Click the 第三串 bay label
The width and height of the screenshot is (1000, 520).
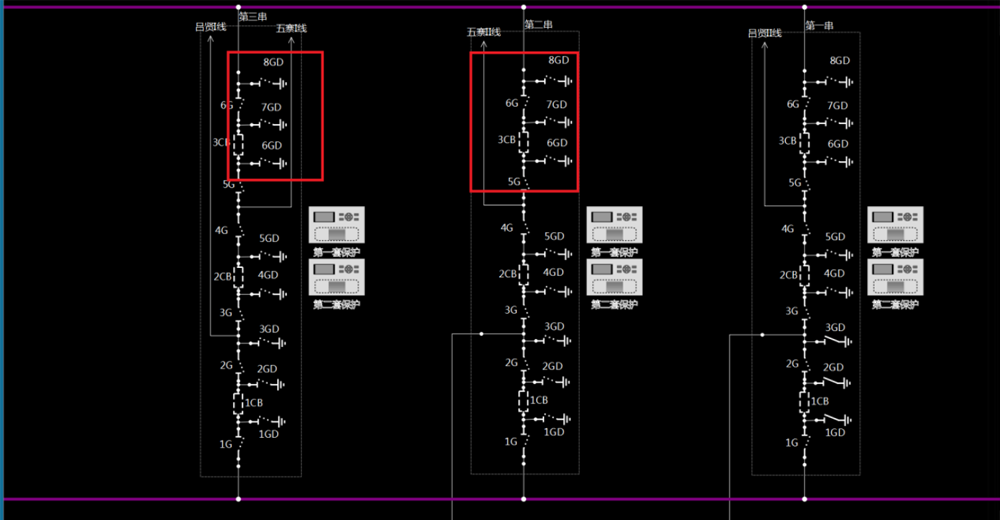click(253, 17)
